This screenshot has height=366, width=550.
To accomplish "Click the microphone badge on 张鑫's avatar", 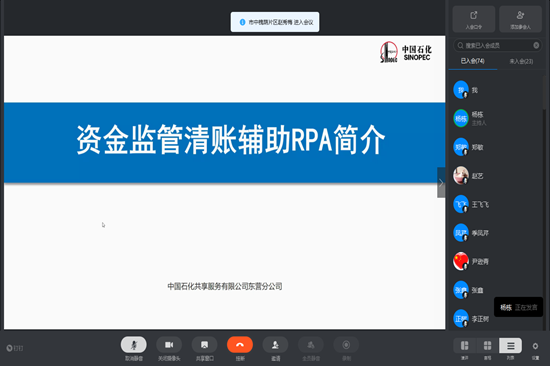I will point(465,295).
